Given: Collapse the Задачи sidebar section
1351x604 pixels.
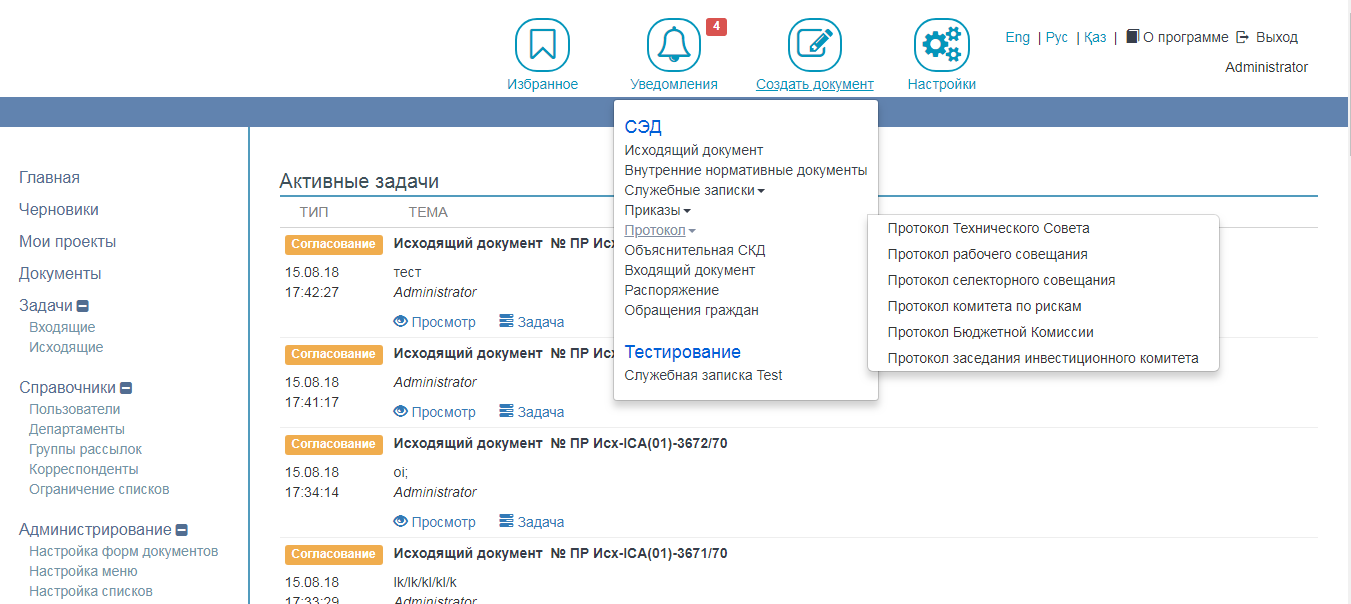Looking at the screenshot, I should coord(83,307).
